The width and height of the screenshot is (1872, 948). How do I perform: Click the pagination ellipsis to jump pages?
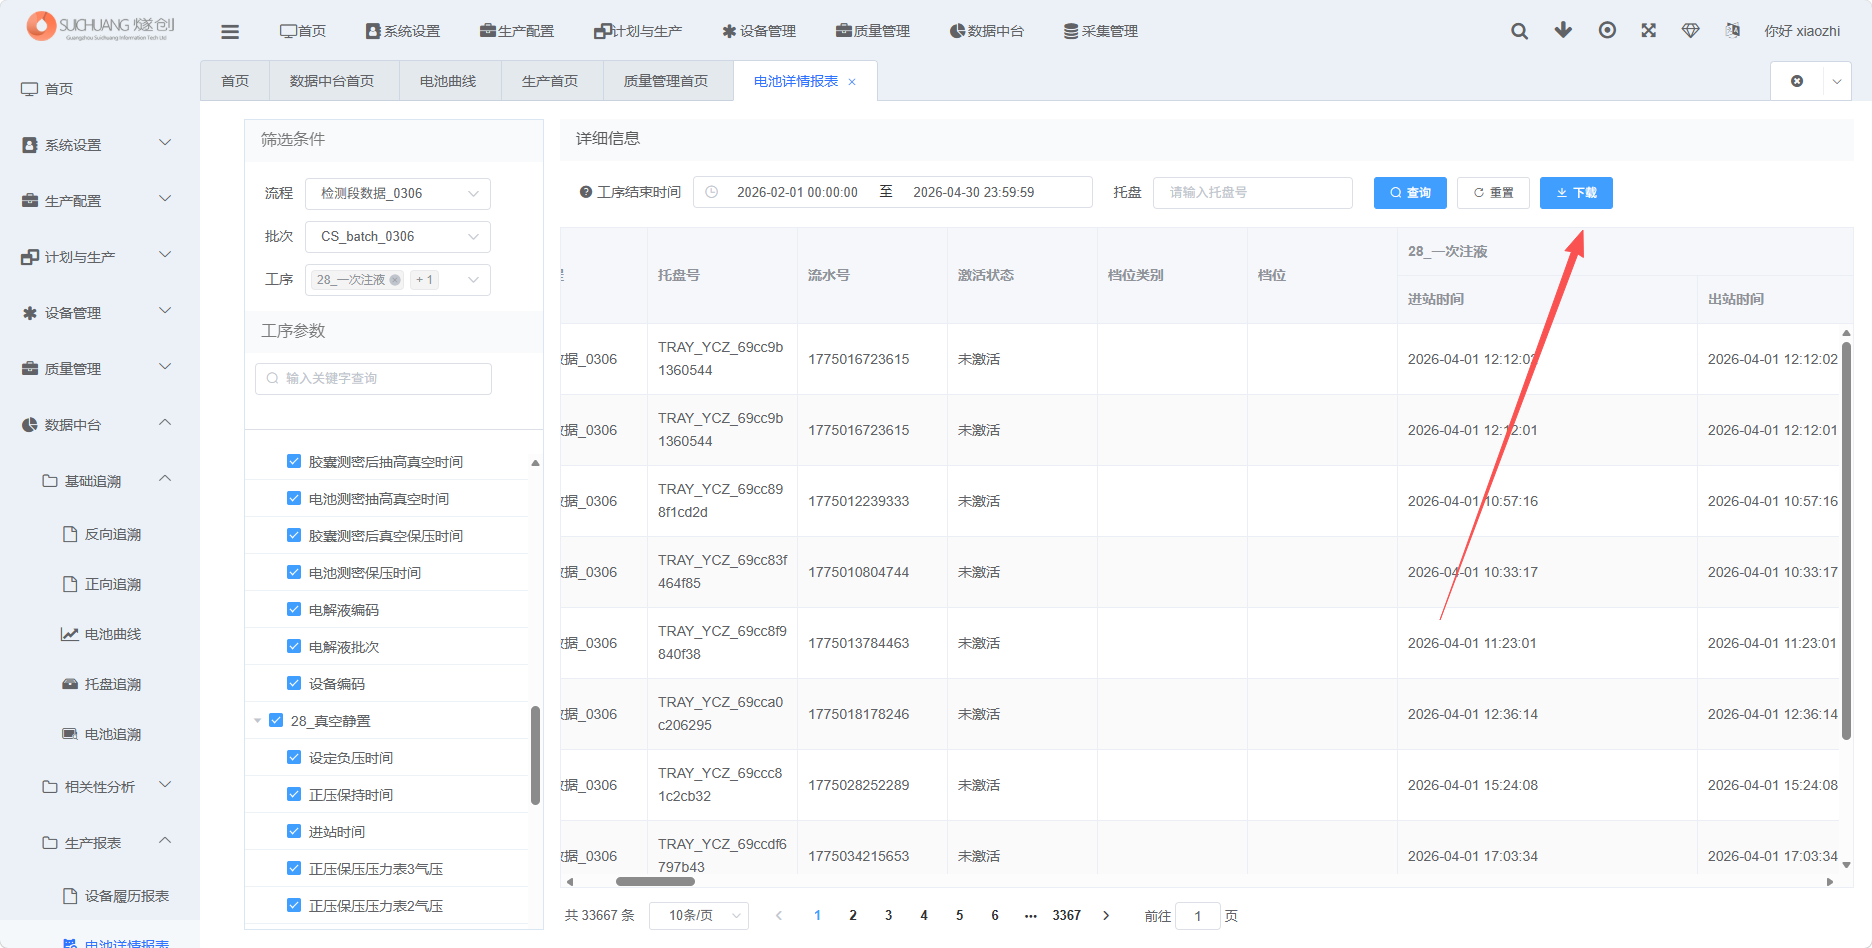pyautogui.click(x=1031, y=915)
